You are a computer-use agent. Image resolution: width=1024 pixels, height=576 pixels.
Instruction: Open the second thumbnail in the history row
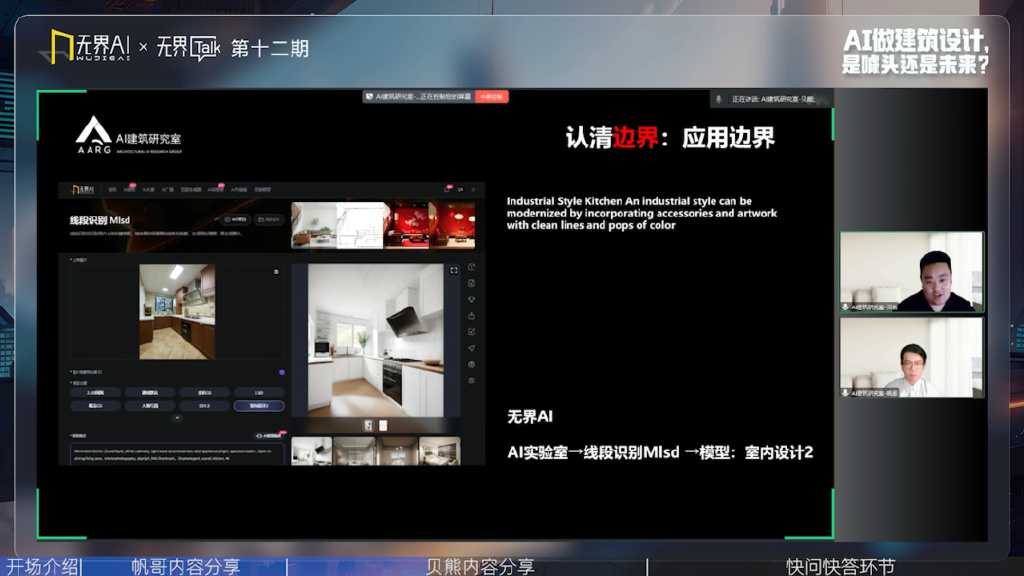coord(355,451)
